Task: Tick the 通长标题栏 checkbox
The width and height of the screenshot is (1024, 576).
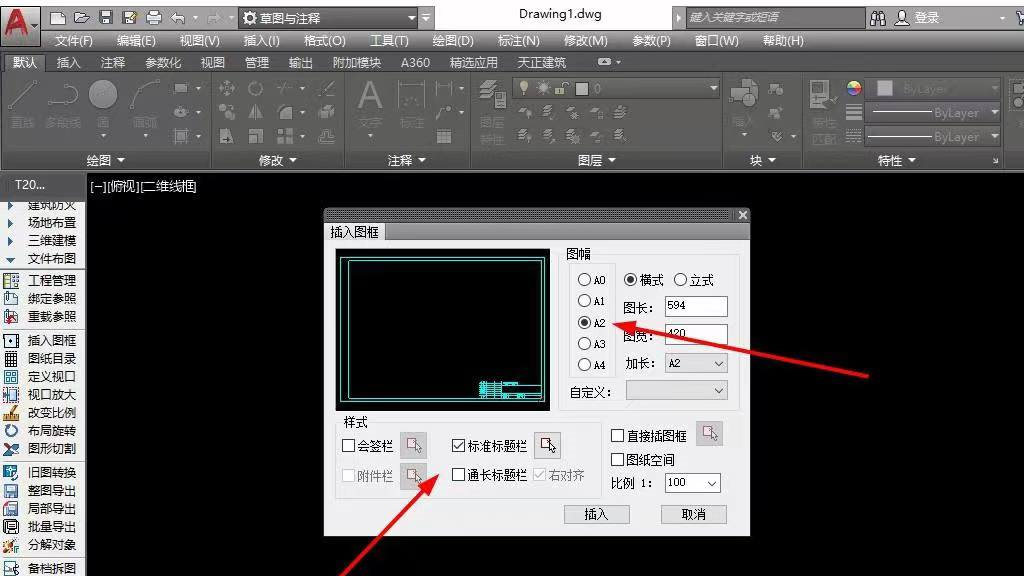Action: coord(459,475)
